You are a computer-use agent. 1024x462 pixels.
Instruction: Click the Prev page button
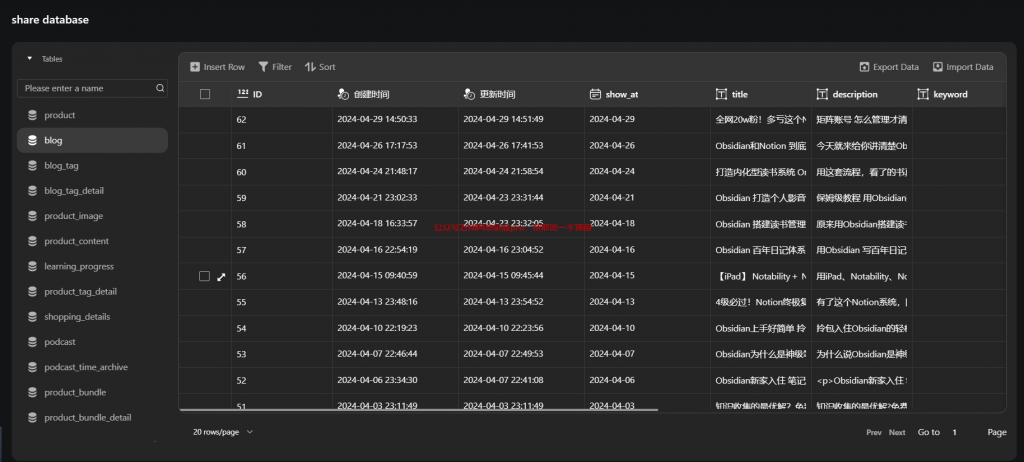tap(873, 432)
